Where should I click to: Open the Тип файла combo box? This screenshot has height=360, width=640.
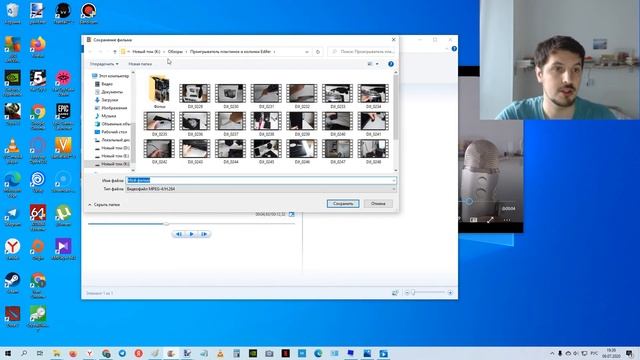[261, 189]
